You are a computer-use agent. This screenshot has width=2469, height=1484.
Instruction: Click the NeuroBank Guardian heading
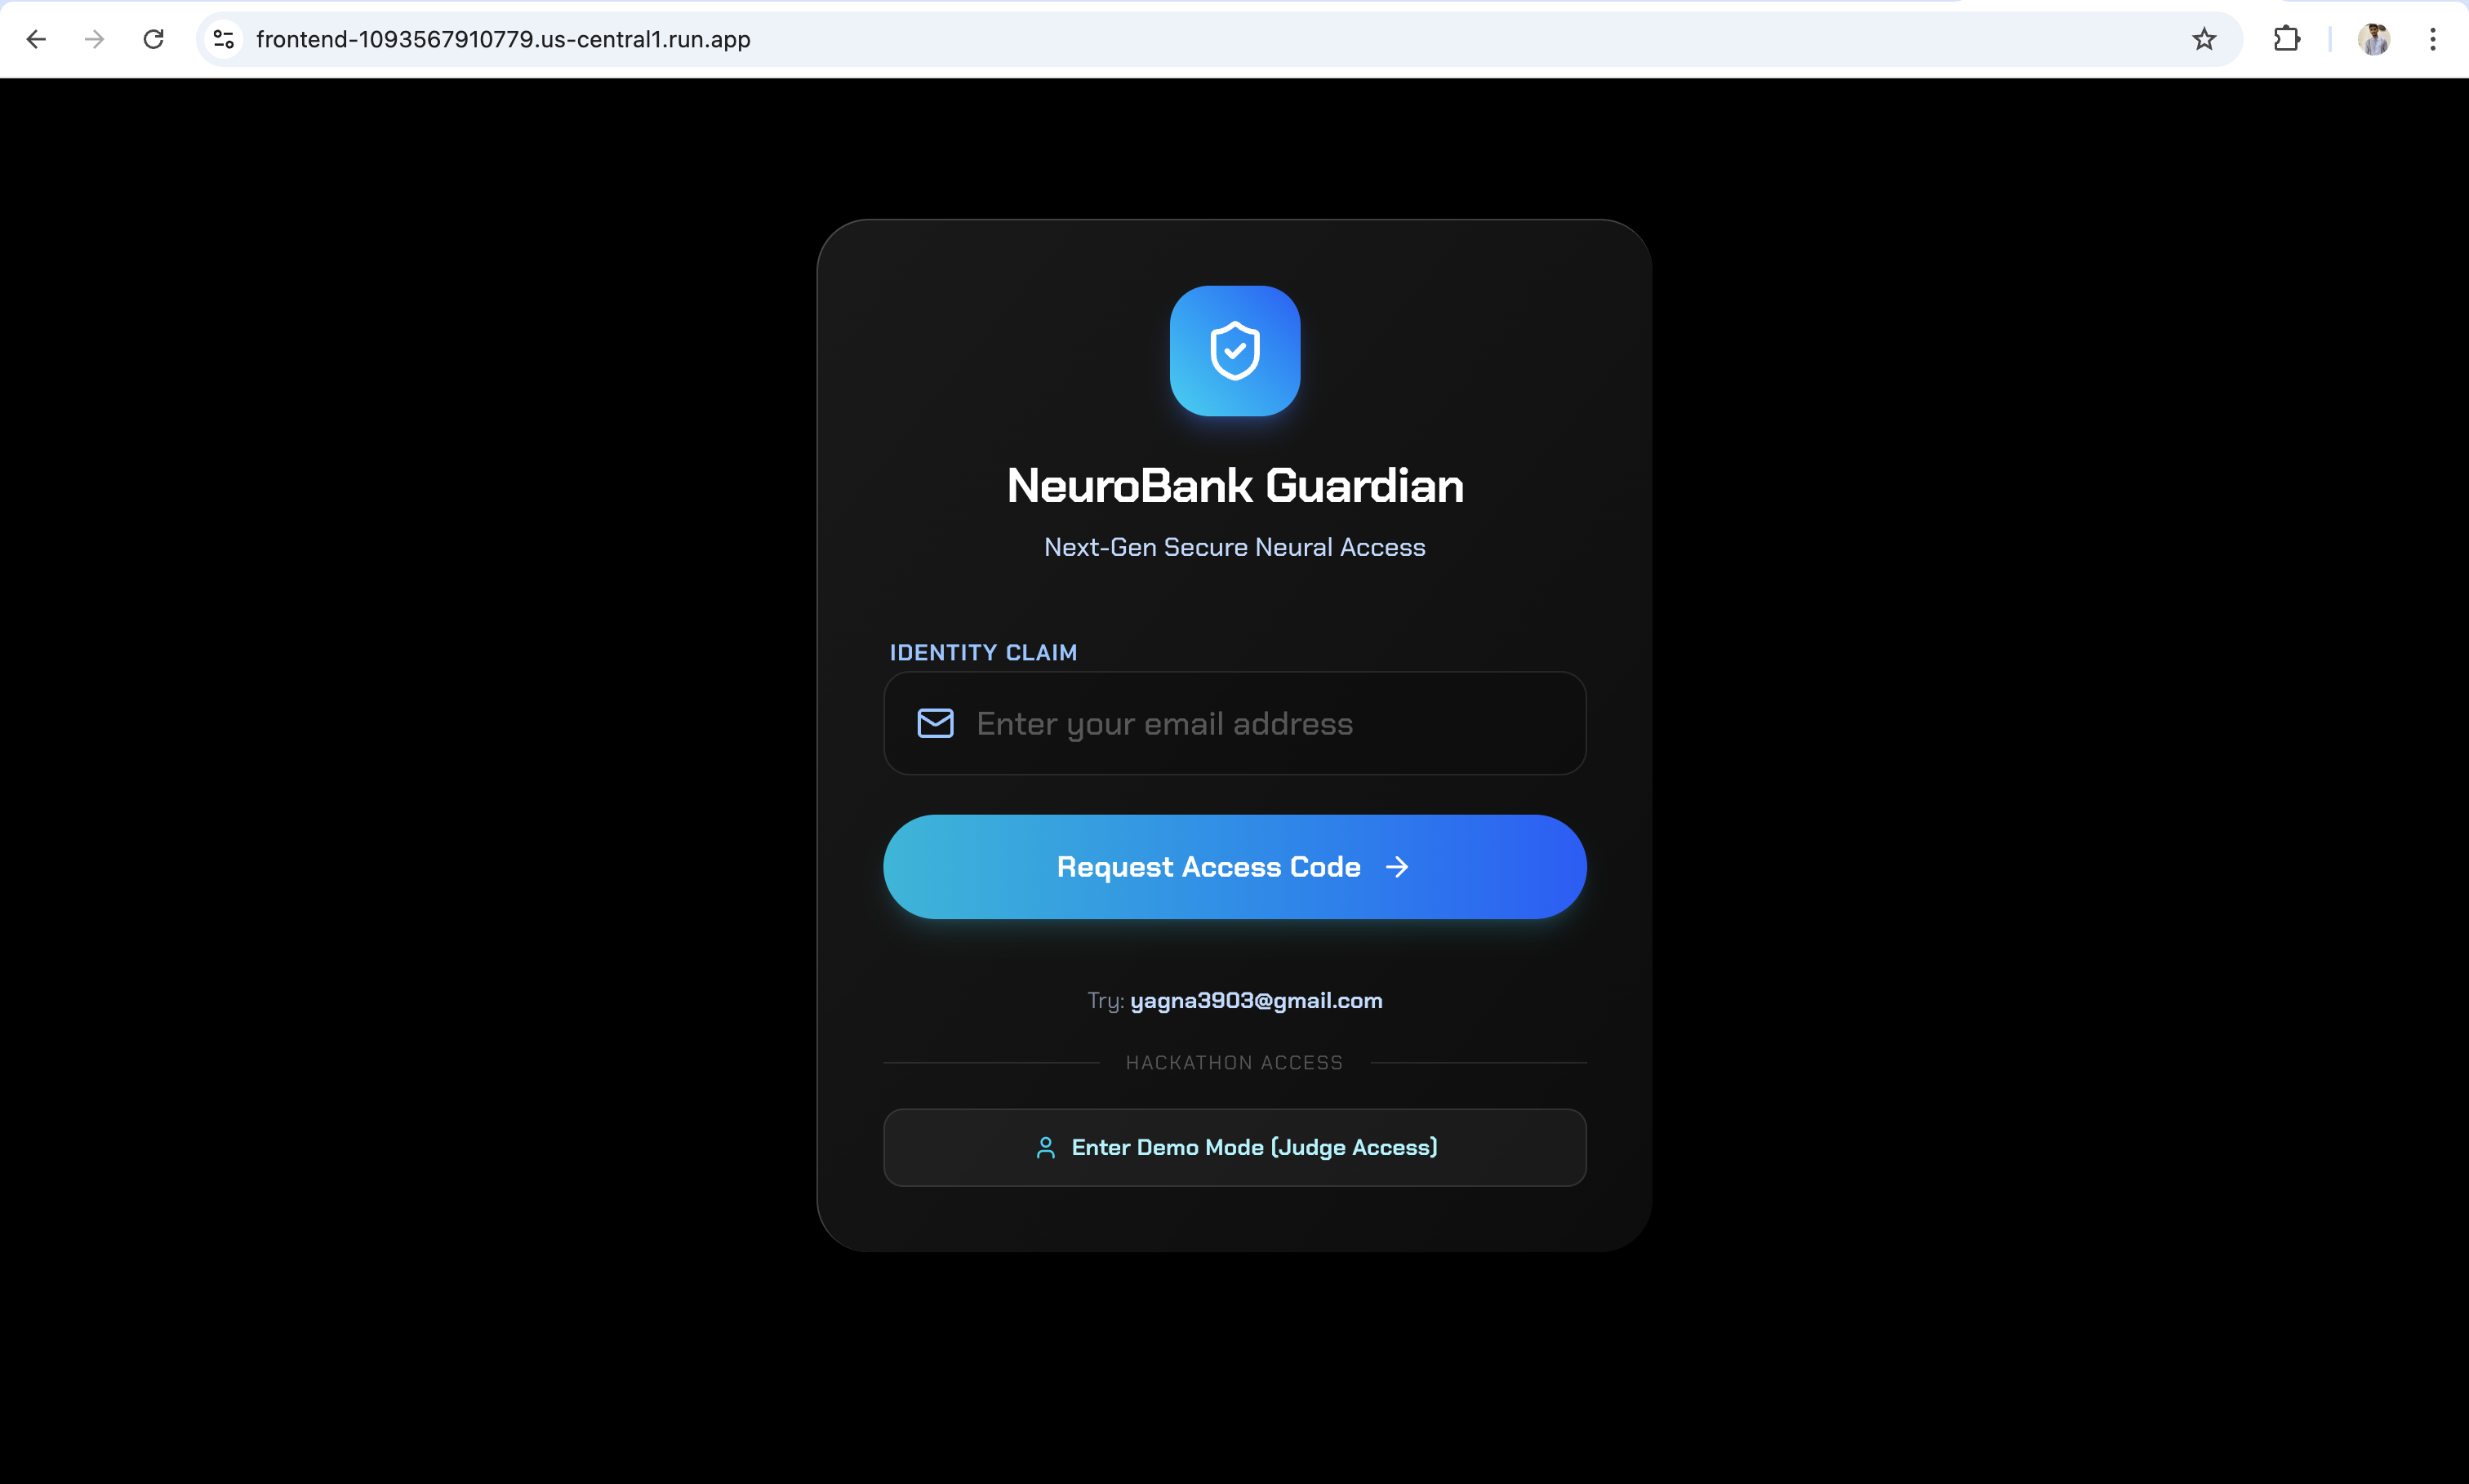click(1235, 486)
